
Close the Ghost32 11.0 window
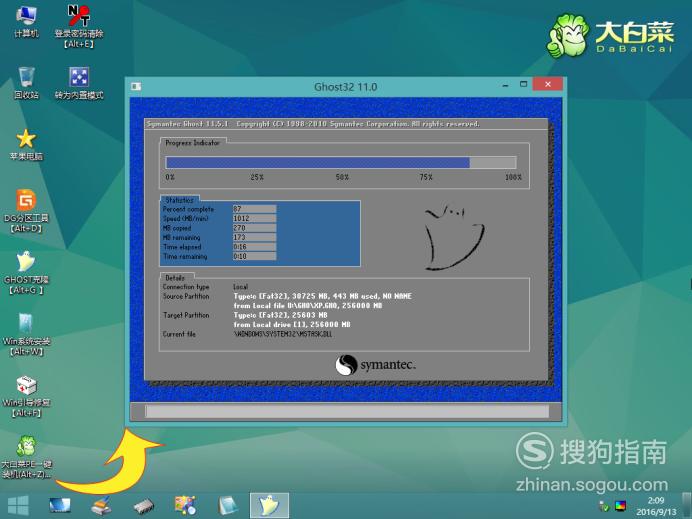[x=548, y=84]
